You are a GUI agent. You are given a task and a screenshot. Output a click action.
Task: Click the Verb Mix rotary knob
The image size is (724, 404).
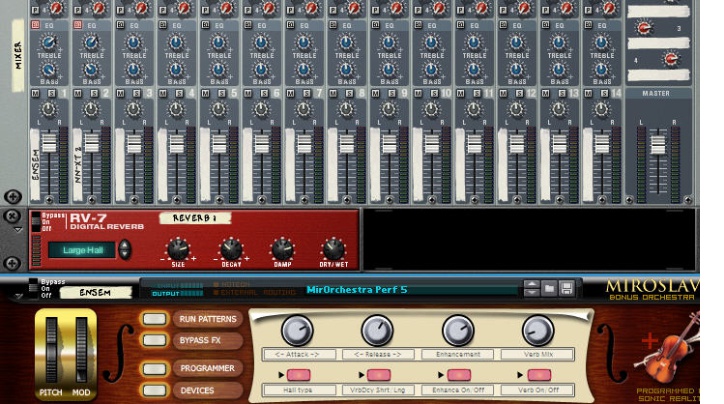[538, 331]
